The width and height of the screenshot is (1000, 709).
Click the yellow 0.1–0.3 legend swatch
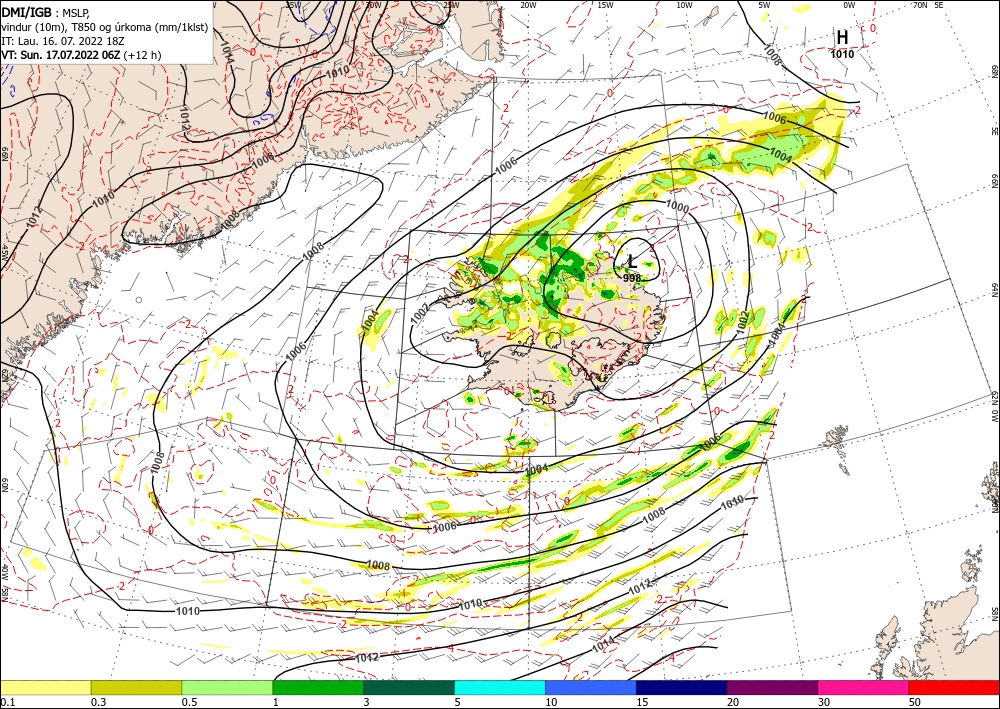[x=46, y=687]
